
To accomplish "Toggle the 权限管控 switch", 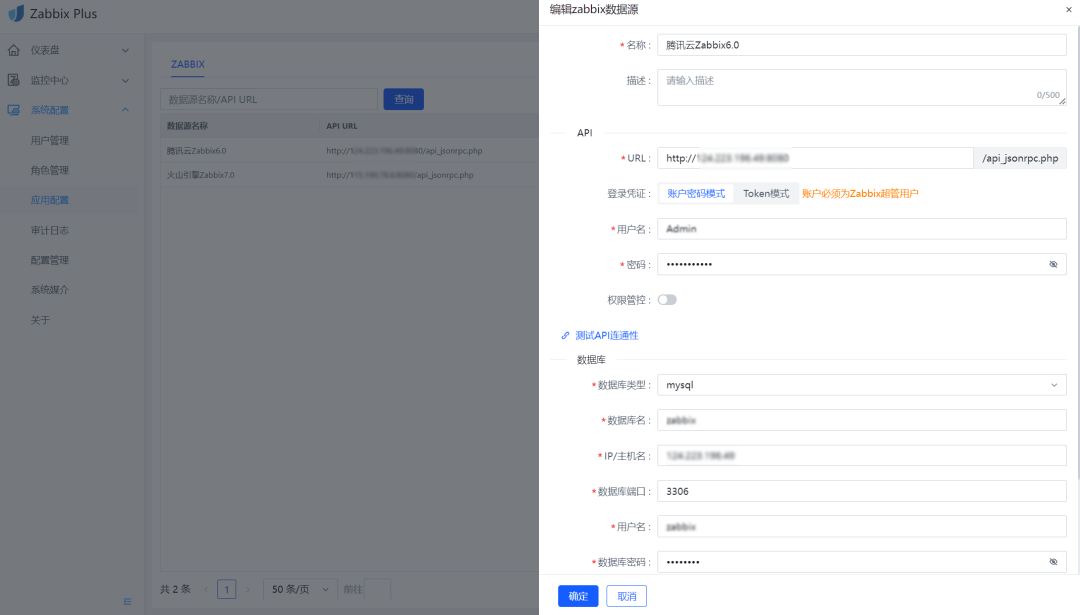I will coord(667,300).
